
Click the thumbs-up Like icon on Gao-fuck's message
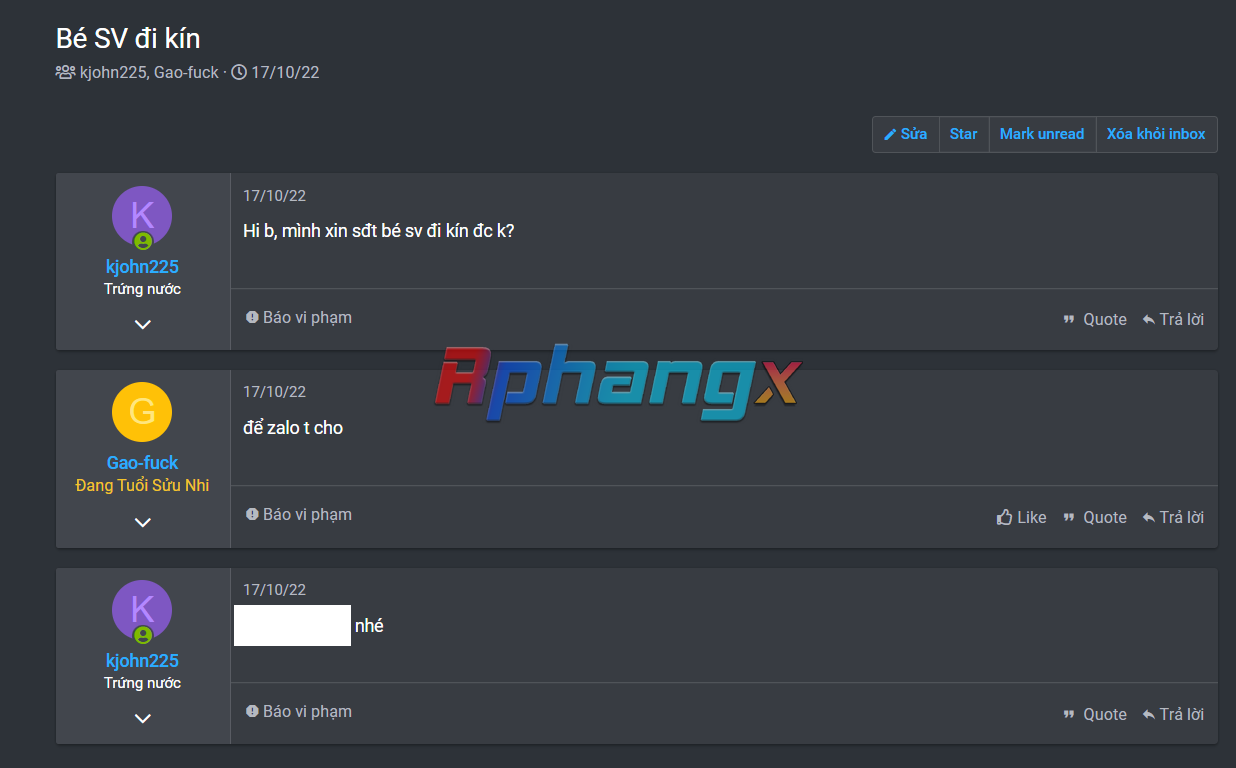click(1005, 517)
